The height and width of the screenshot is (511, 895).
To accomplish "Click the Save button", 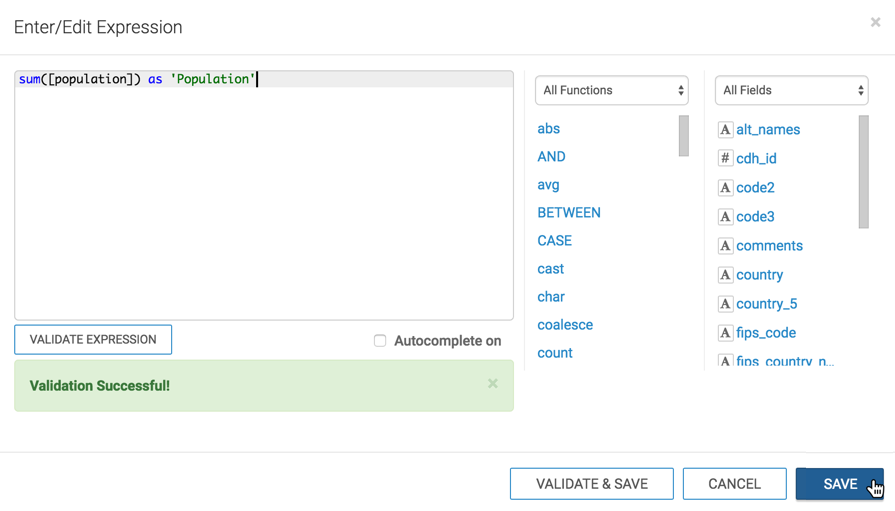I will pos(839,484).
